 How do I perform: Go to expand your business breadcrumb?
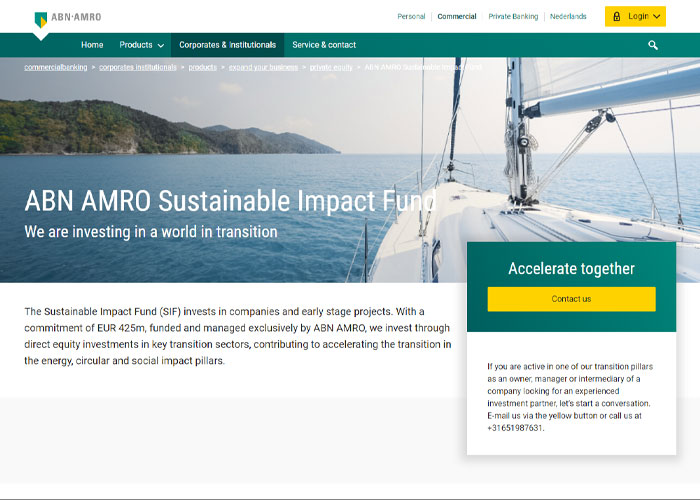pyautogui.click(x=263, y=67)
